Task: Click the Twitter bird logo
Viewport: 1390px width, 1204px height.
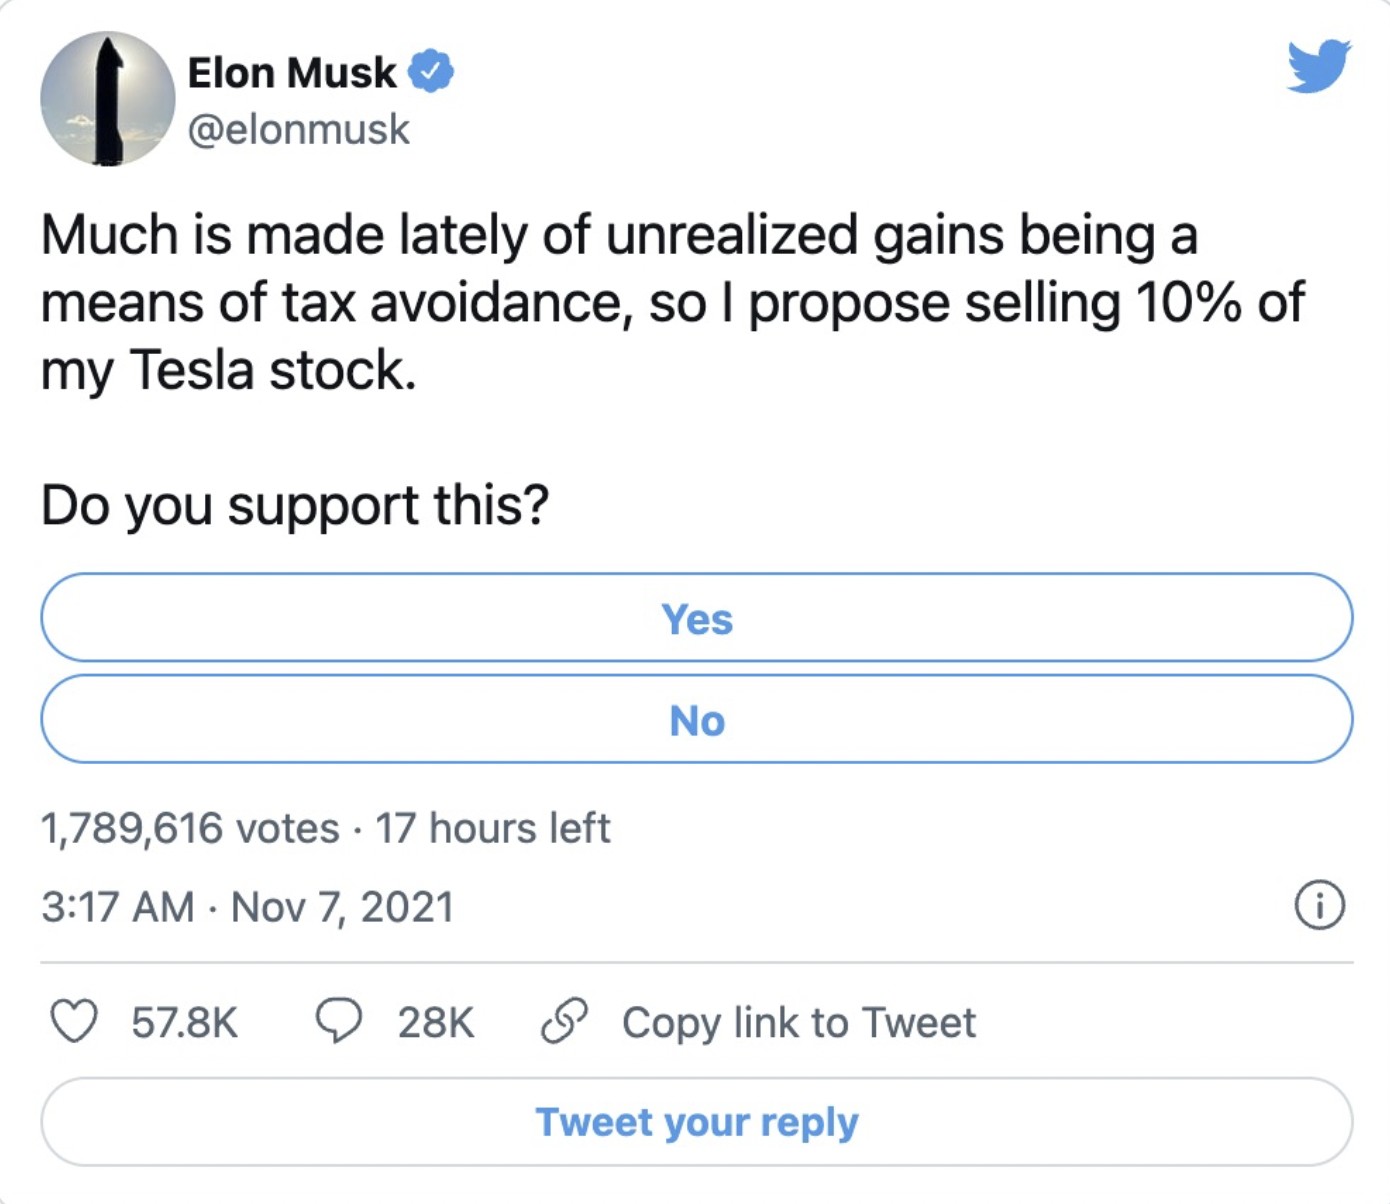Action: click(1319, 66)
